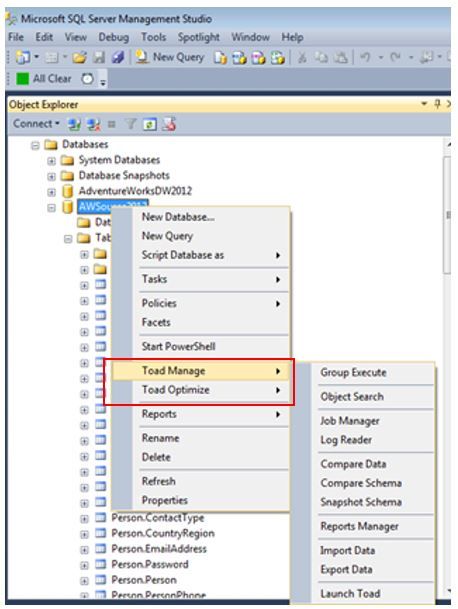
Task: Click the Object Explorer vertical scrollbar thumb
Action: tap(447, 216)
